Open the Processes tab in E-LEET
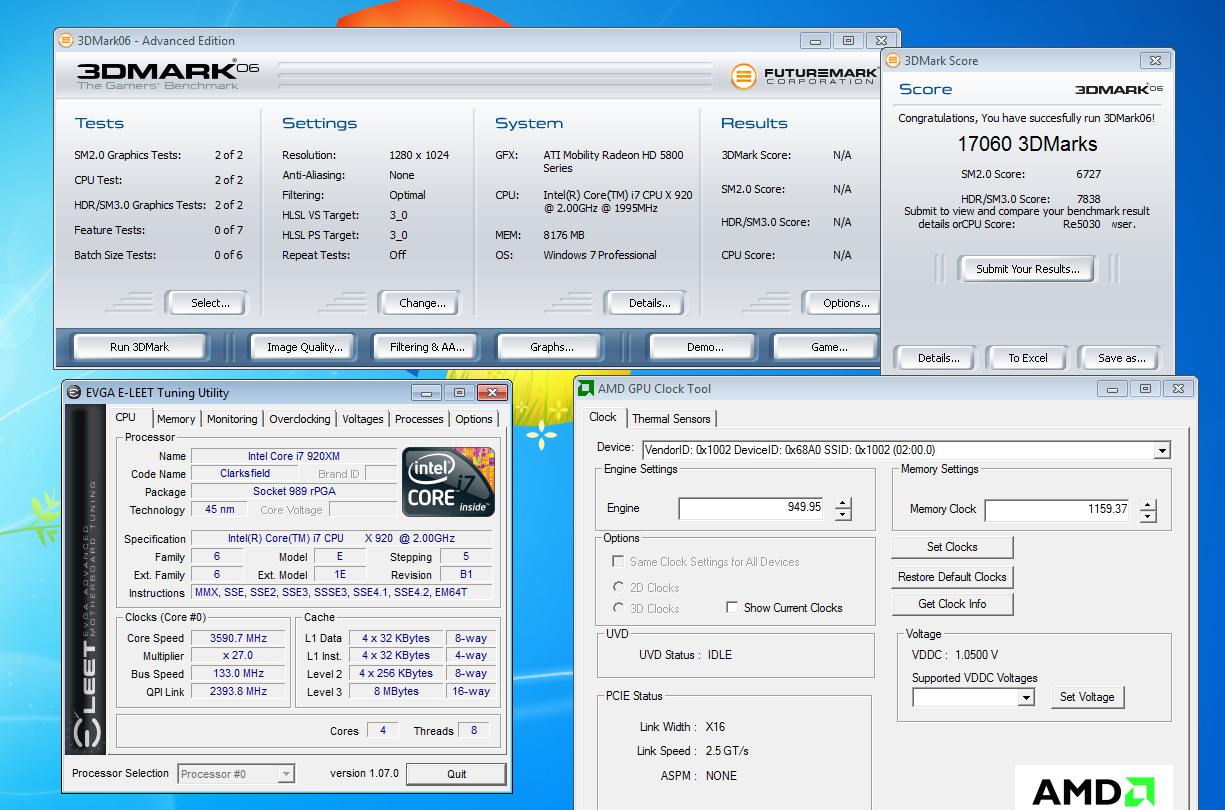This screenshot has width=1225, height=810. [419, 419]
